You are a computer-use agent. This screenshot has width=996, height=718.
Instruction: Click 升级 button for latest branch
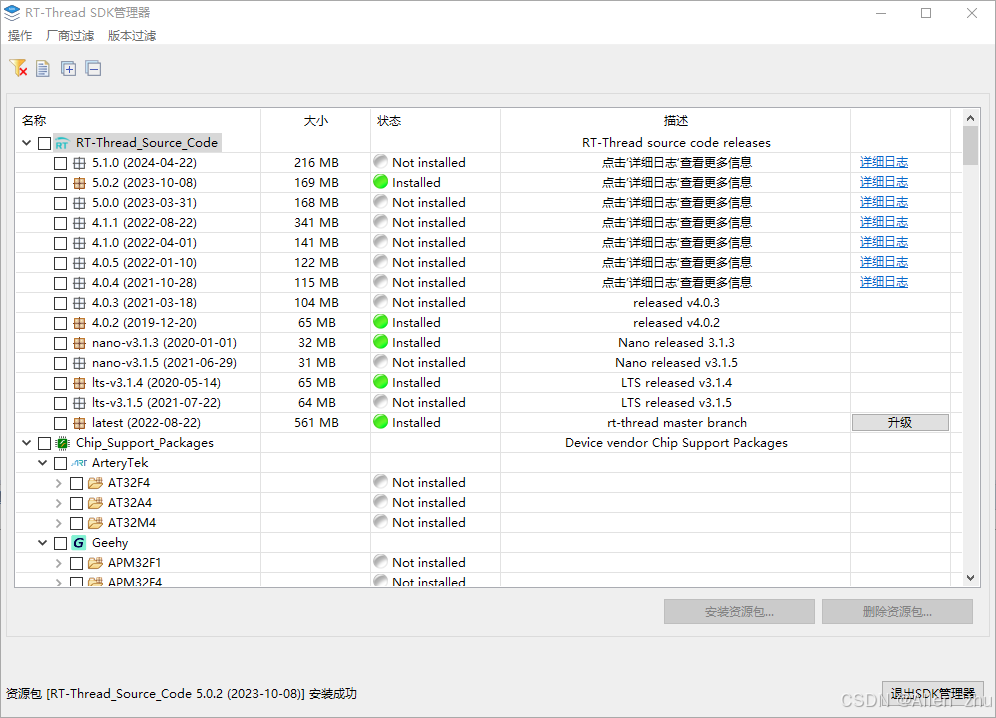(900, 423)
